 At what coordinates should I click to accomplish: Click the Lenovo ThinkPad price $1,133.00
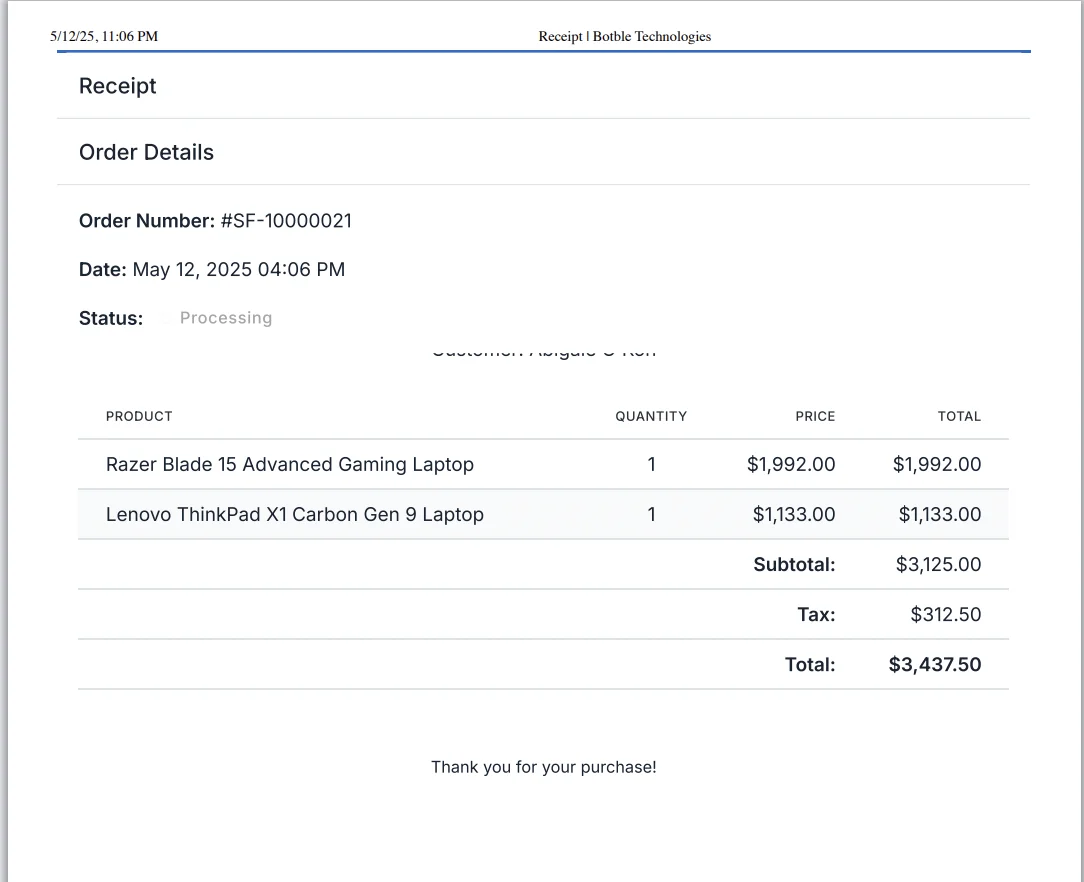[x=794, y=514]
